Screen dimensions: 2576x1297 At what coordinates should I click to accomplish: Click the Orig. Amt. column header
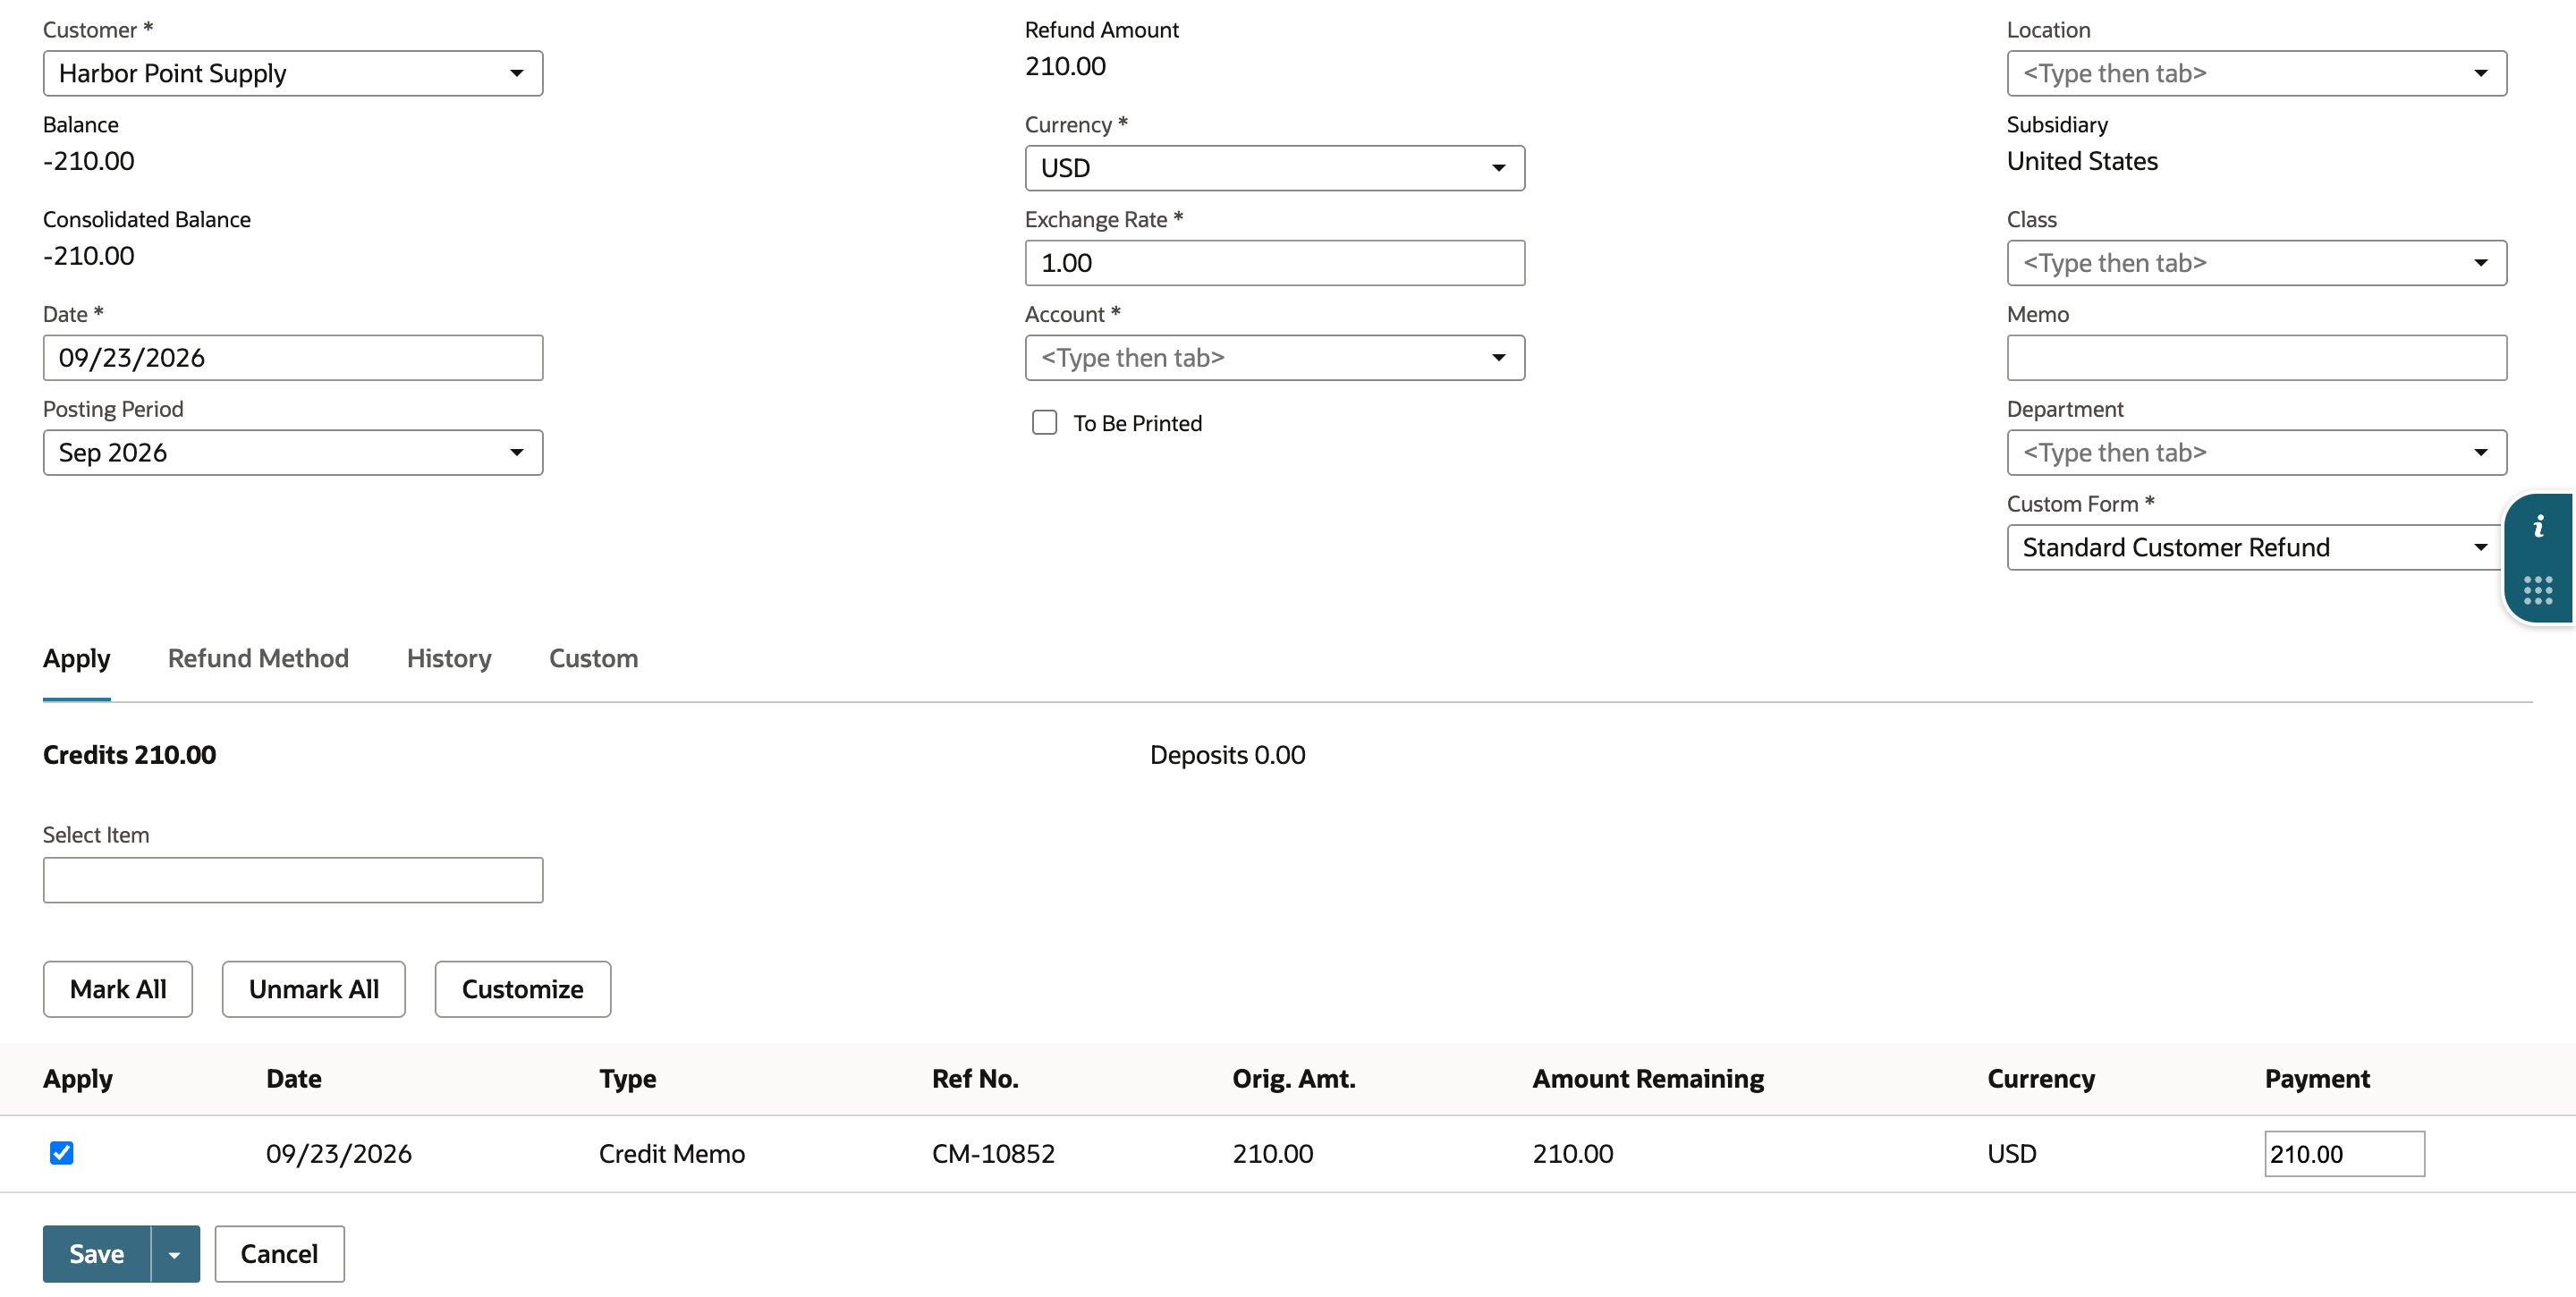[1294, 1079]
